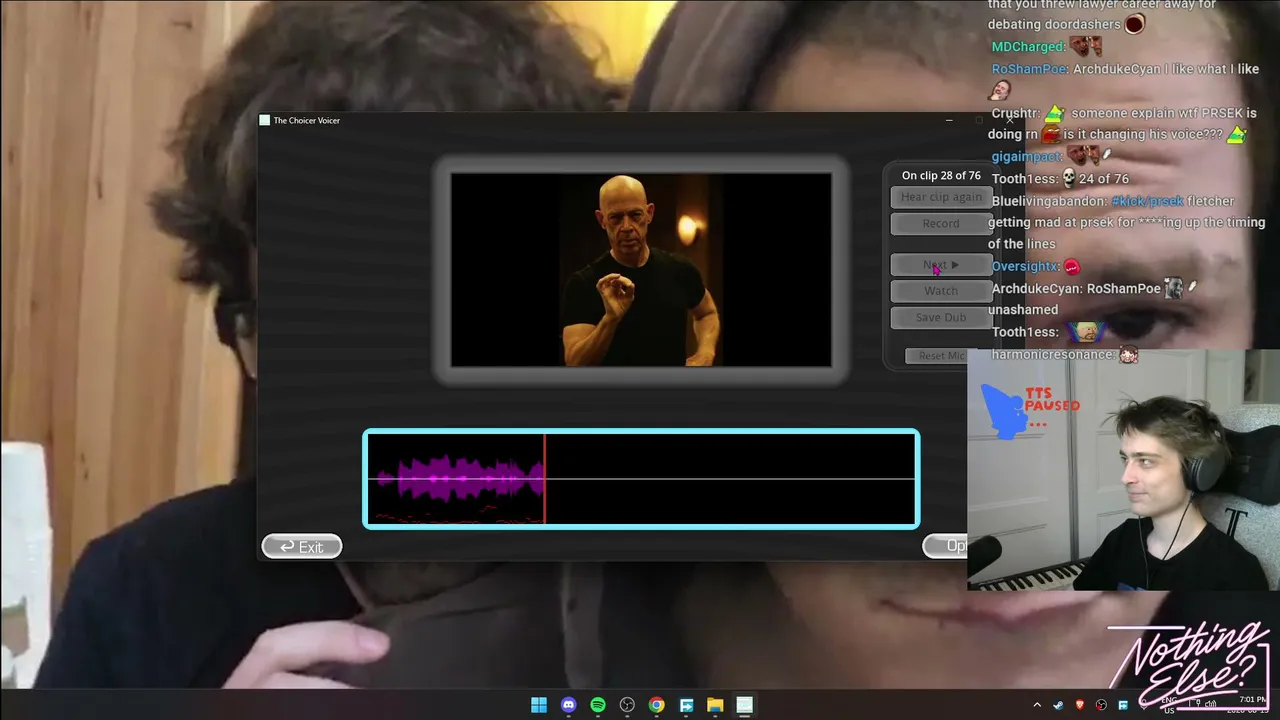
Task: Show hidden system tray icons
Action: pos(1037,705)
